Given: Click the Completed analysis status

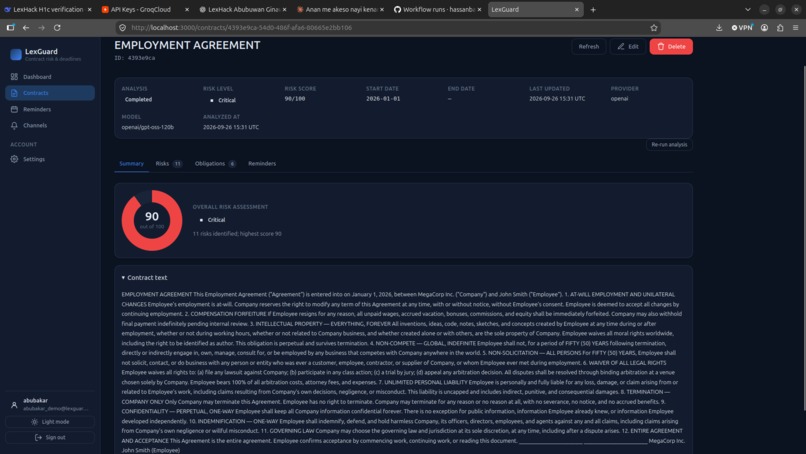Looking at the screenshot, I should pos(138,100).
